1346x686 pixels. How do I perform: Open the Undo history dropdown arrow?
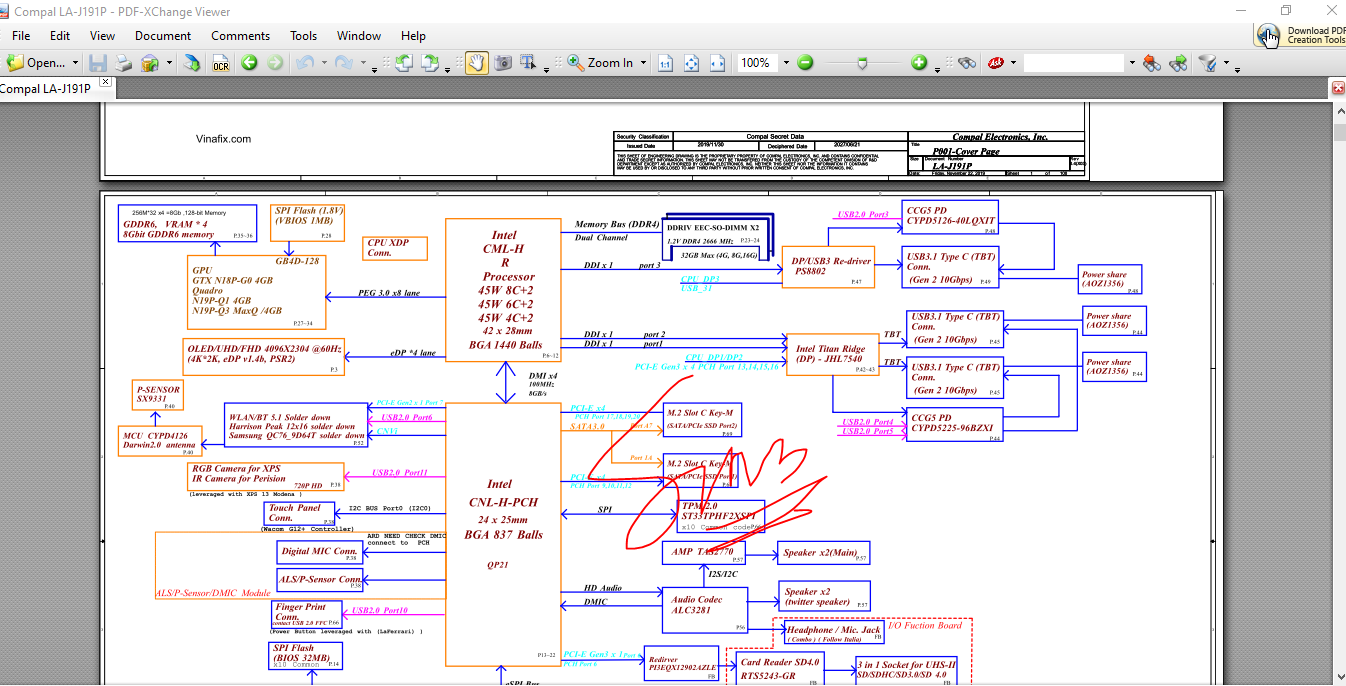pyautogui.click(x=323, y=63)
